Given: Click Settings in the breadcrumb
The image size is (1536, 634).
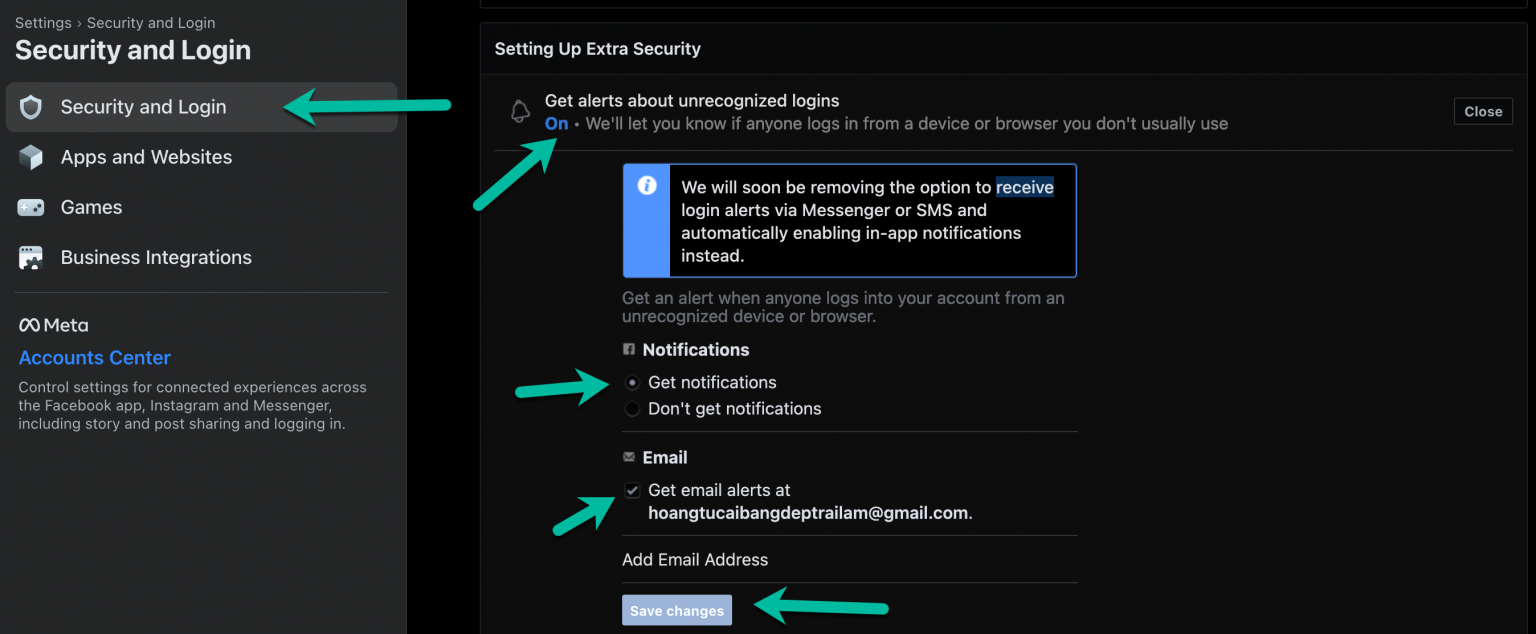Looking at the screenshot, I should tap(43, 23).
